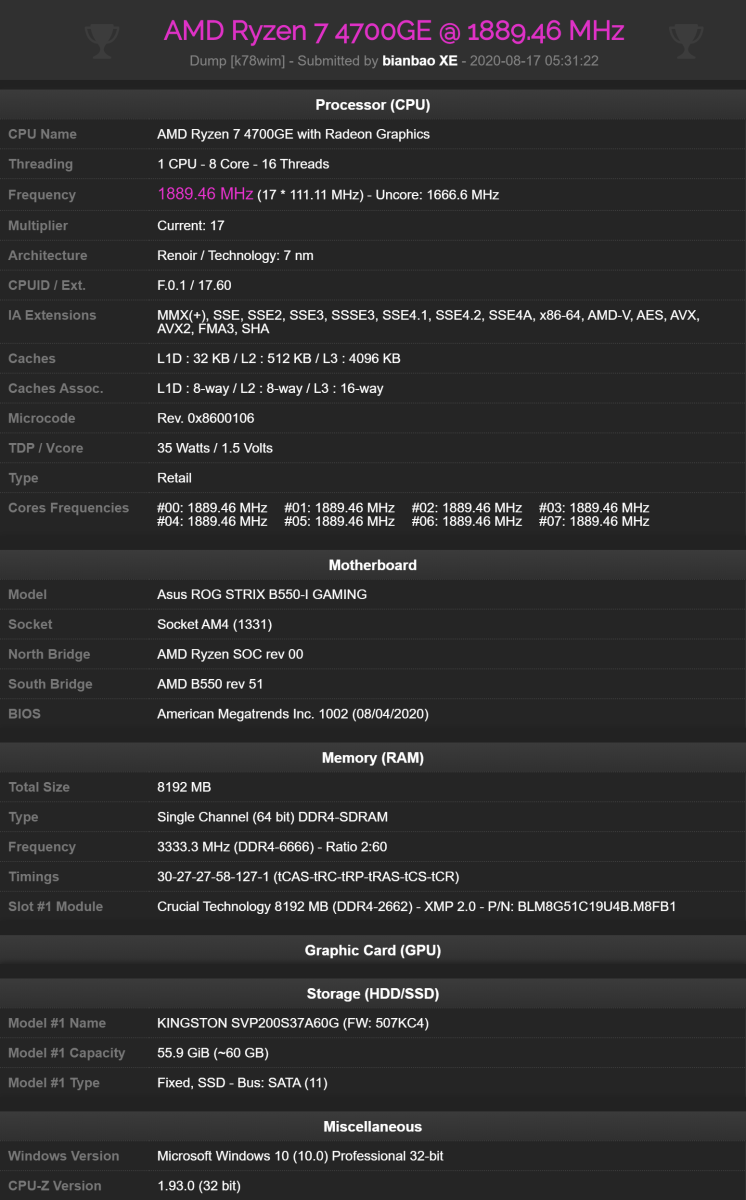Click microcode 'Rev. 0x8600106'
Viewport: 746px width, 1200px height.
[x=206, y=419]
